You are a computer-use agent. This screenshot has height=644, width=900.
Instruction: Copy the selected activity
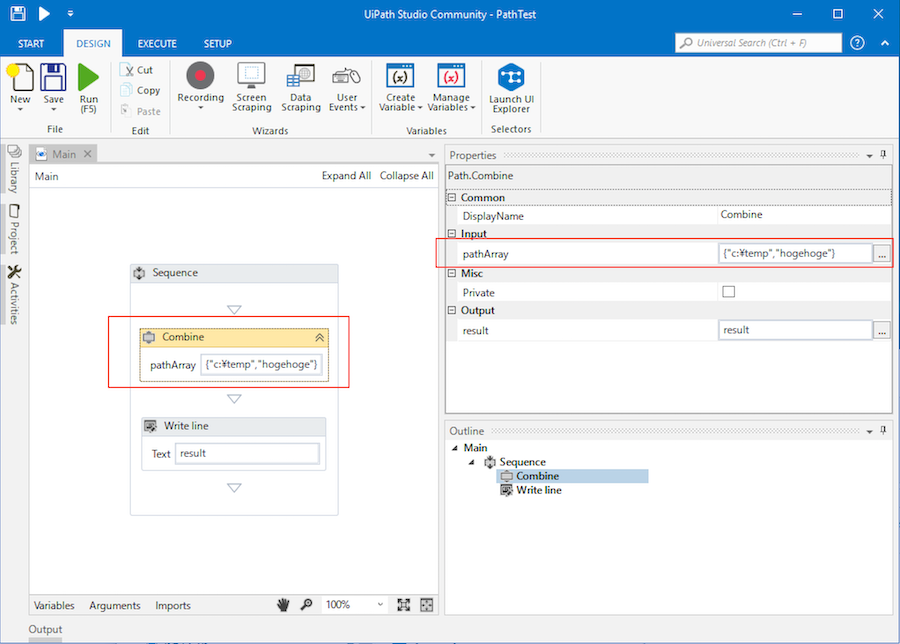pos(141,90)
